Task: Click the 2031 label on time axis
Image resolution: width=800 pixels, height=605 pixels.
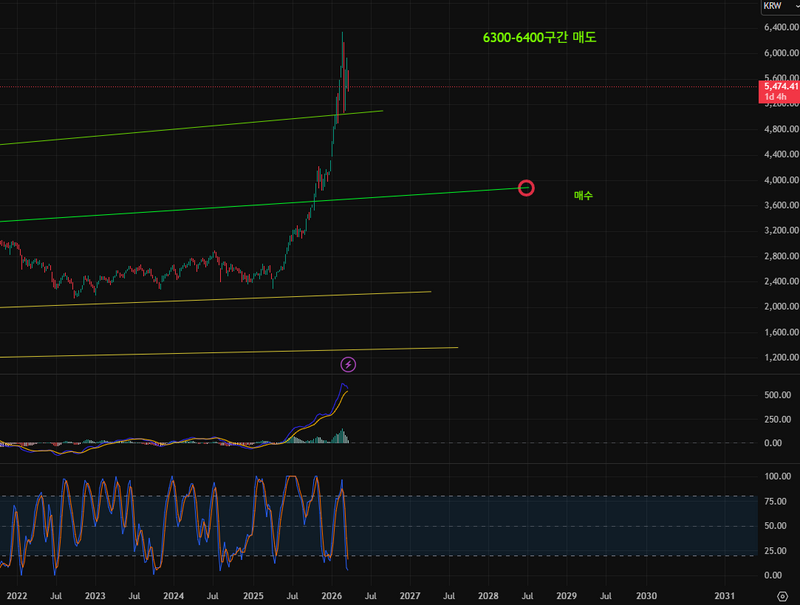Action: [x=724, y=595]
